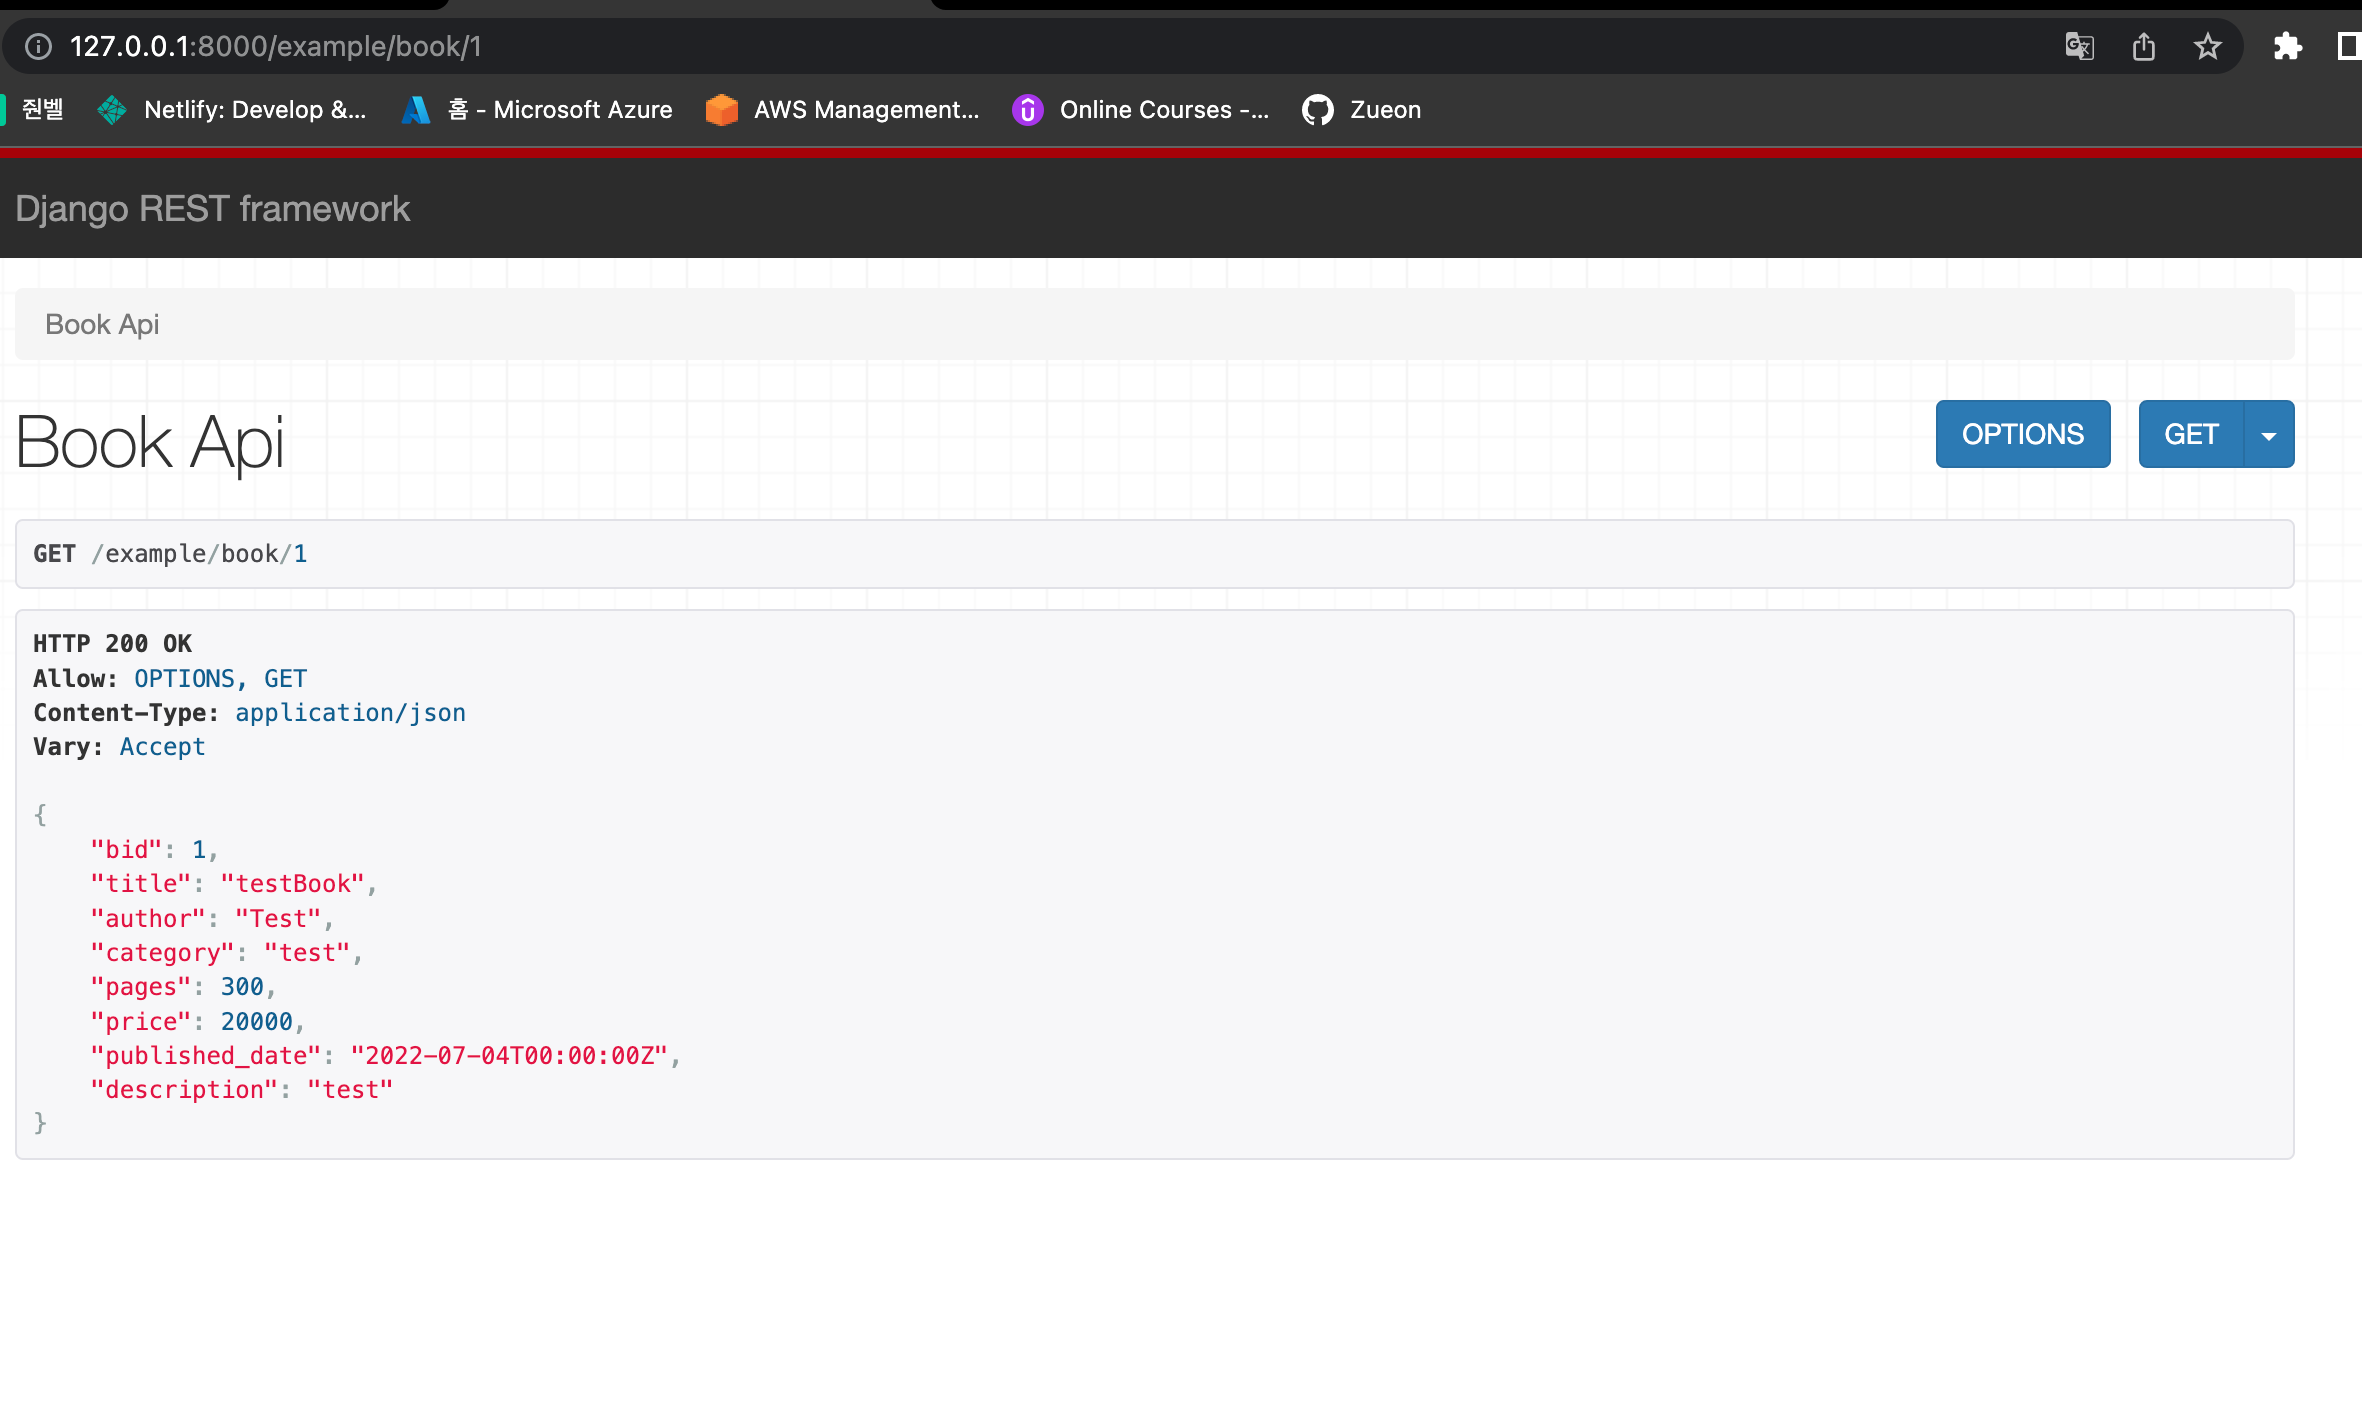This screenshot has height=1424, width=2362.
Task: Click the site information icon in address bar
Action: point(38,47)
